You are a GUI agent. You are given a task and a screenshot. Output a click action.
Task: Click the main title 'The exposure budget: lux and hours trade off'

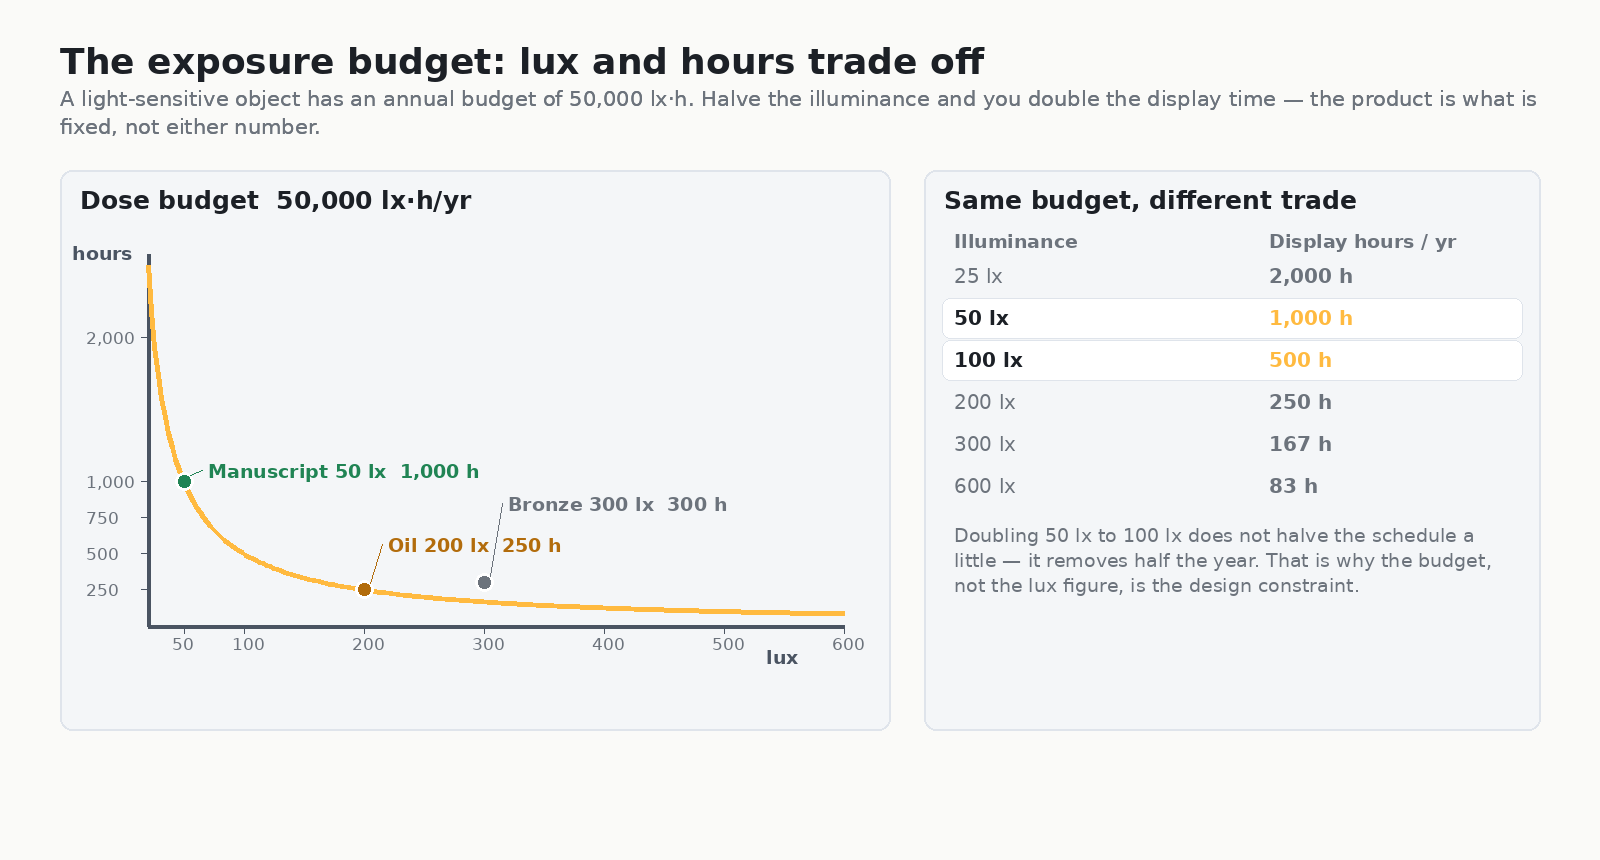[522, 62]
